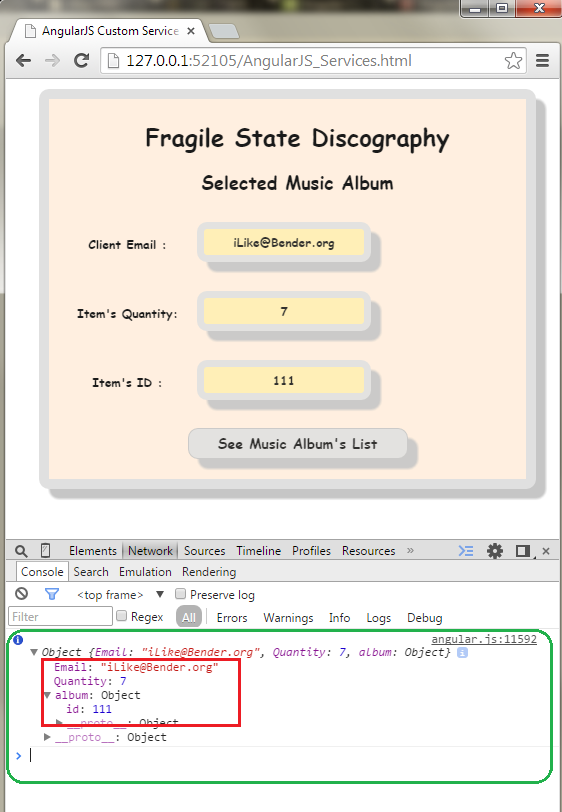Open the Resources tab
Viewport: 562px width, 812px height.
tap(368, 551)
